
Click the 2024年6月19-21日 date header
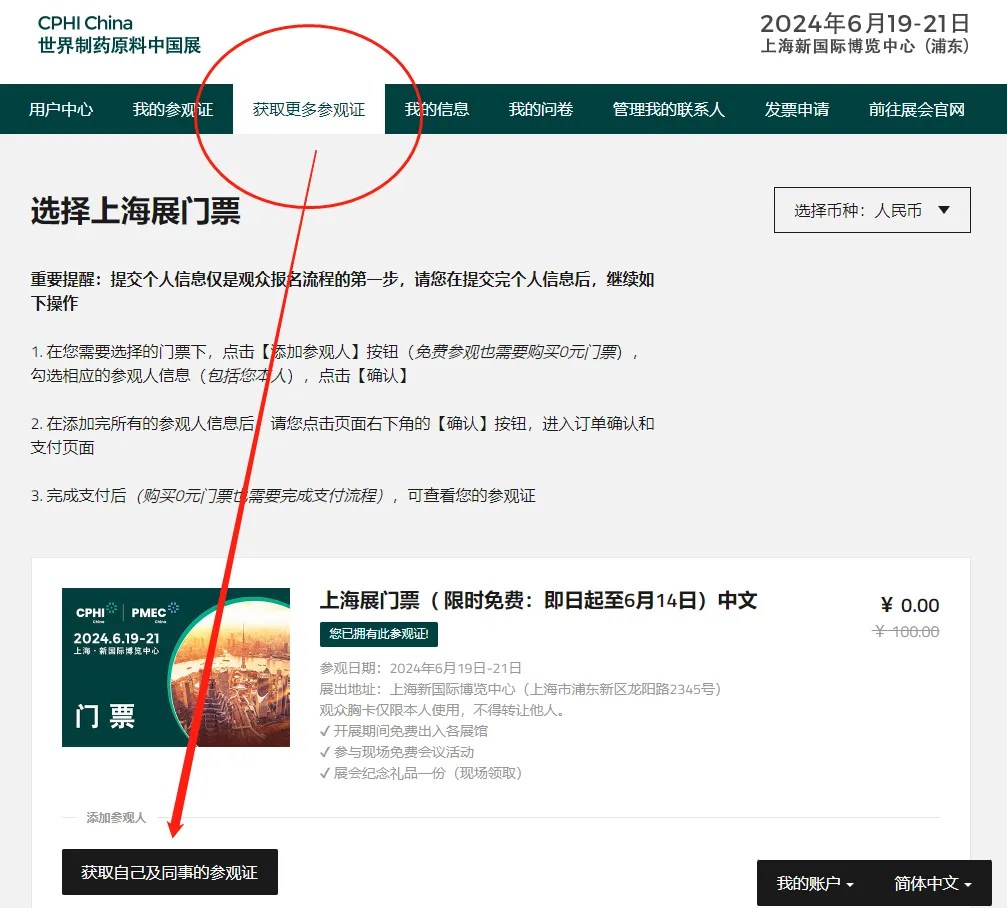tap(864, 24)
